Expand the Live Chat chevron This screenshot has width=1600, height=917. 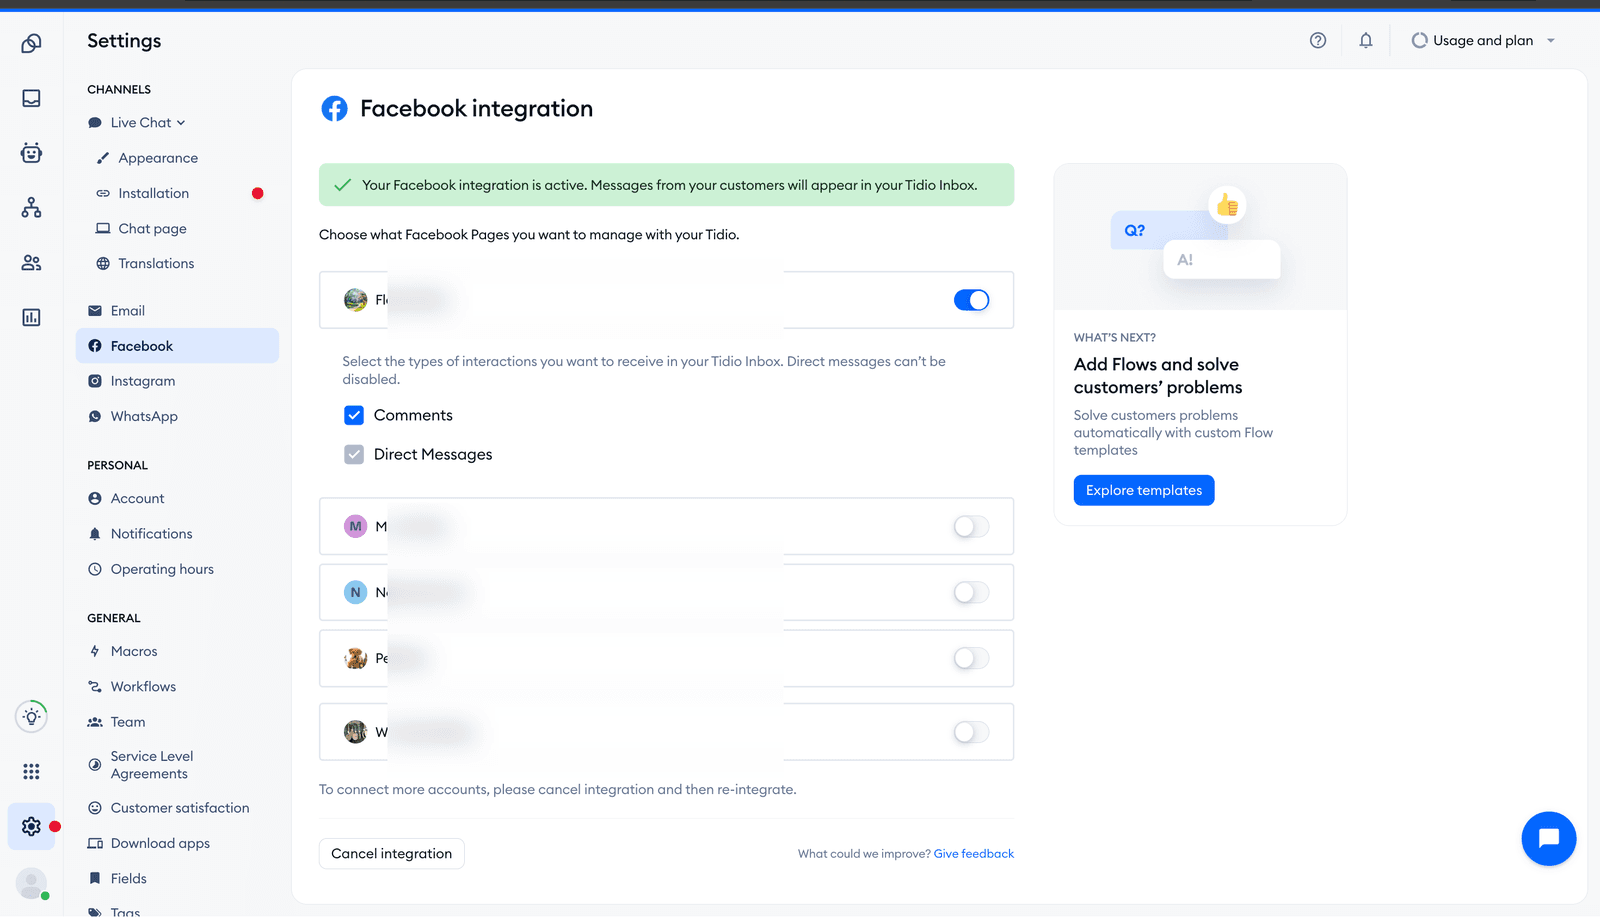tap(181, 123)
